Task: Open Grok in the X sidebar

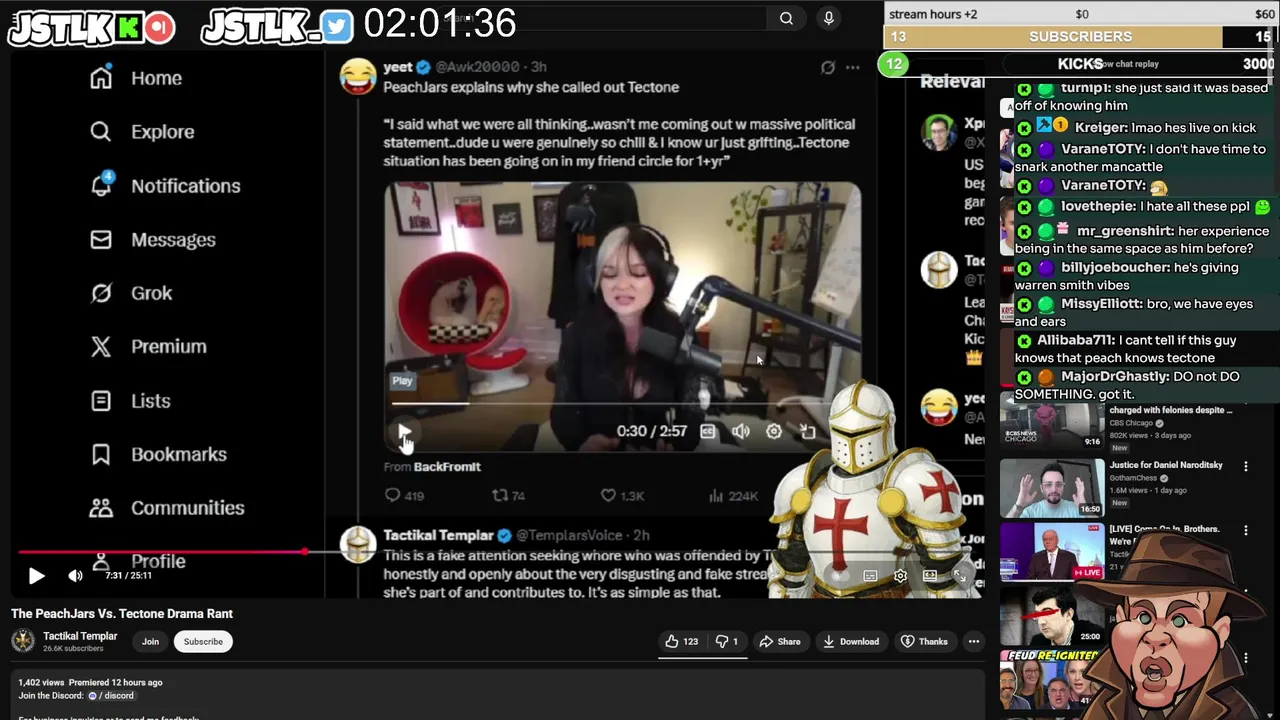Action: coord(131,293)
